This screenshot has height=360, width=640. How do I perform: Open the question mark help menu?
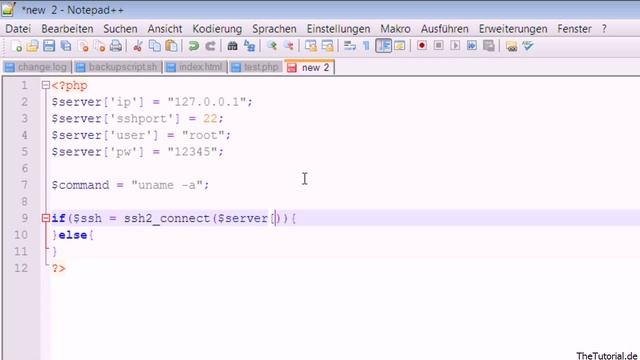click(x=604, y=29)
